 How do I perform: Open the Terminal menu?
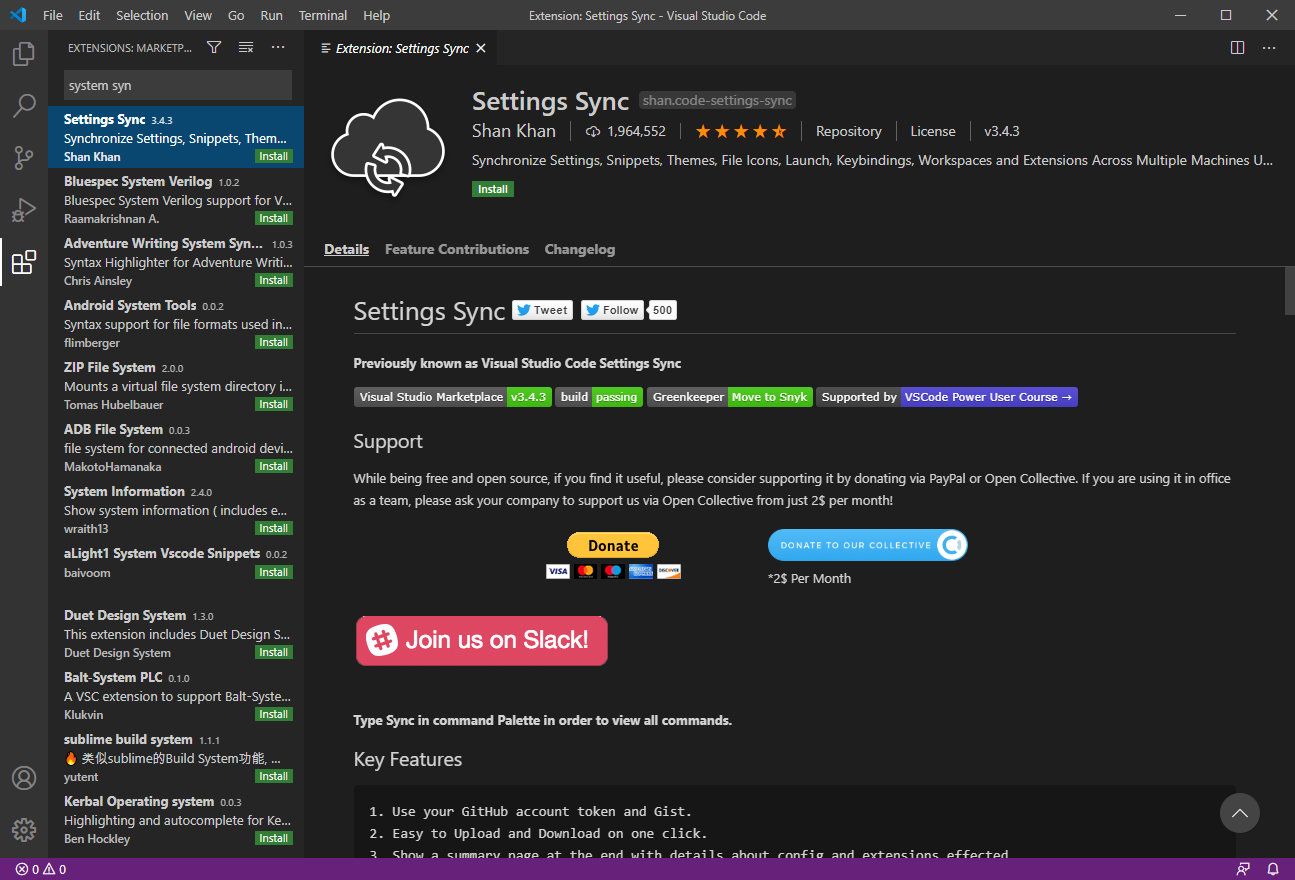point(323,15)
